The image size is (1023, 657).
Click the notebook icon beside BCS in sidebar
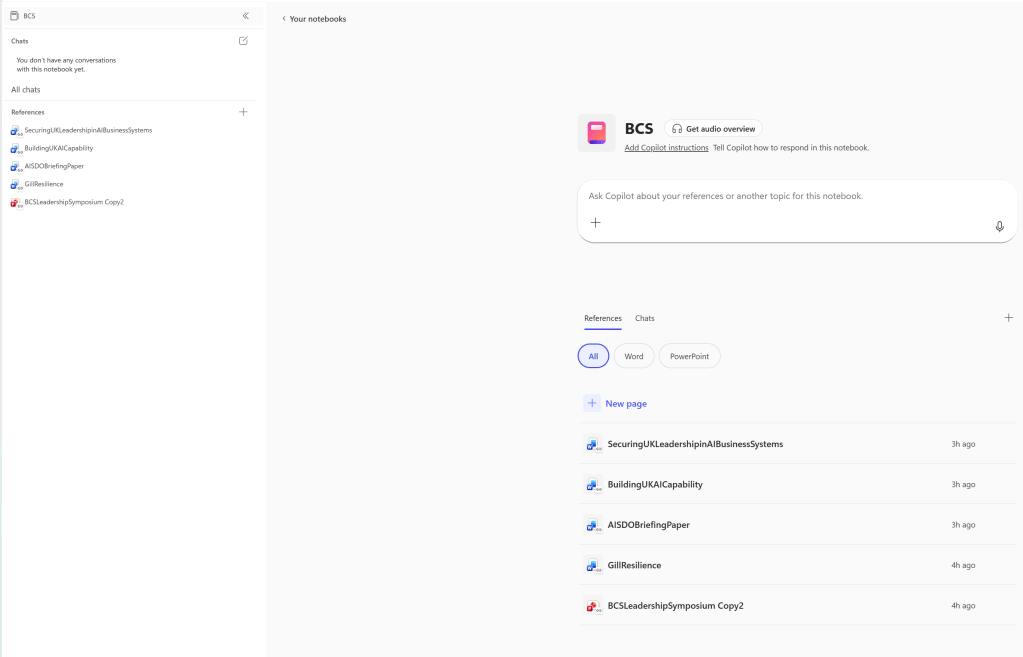point(14,16)
